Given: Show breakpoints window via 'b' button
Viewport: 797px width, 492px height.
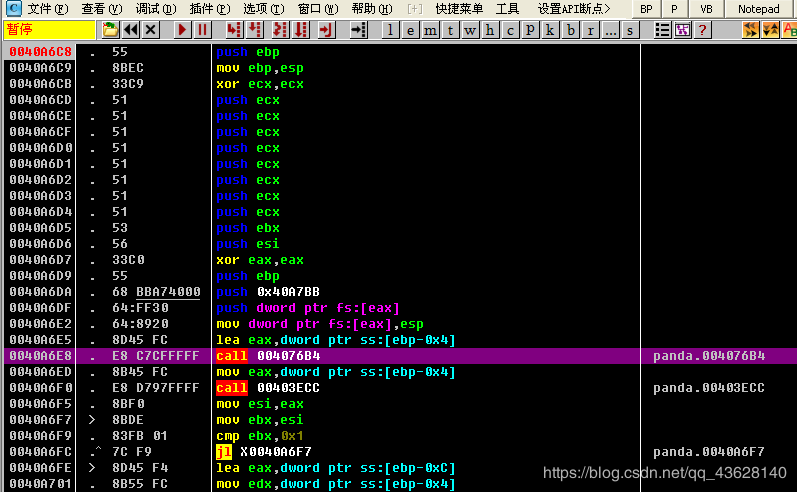Looking at the screenshot, I should coord(571,30).
